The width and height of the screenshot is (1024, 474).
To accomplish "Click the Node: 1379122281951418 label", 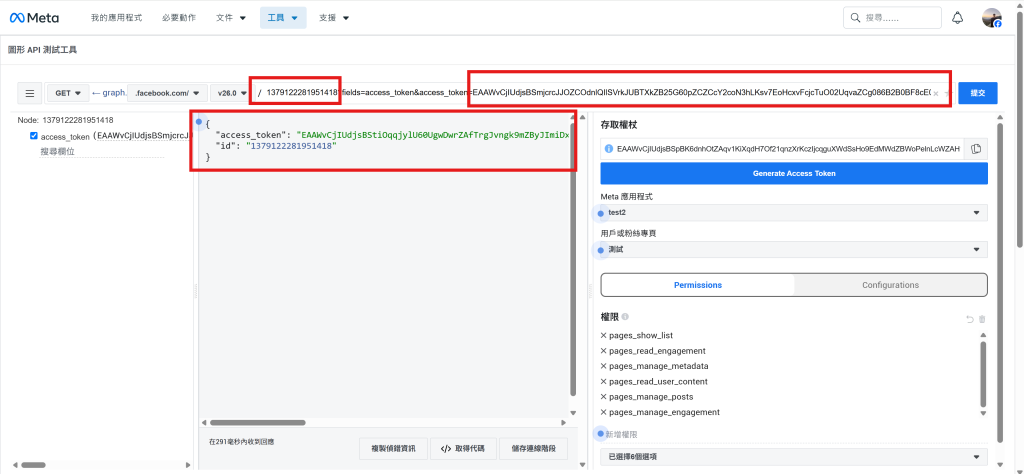I will [x=65, y=120].
